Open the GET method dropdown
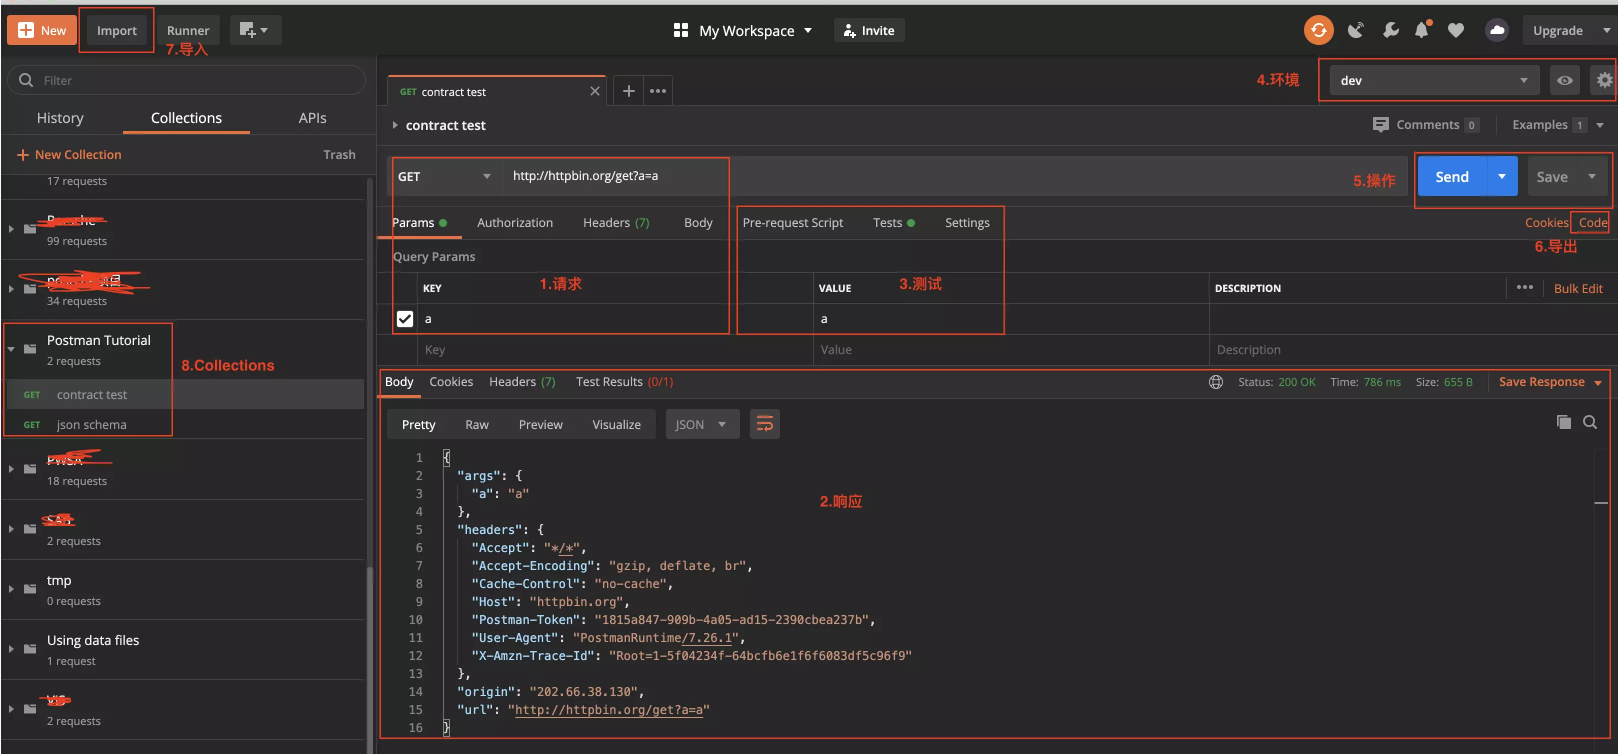The width and height of the screenshot is (1618, 754). [x=444, y=177]
